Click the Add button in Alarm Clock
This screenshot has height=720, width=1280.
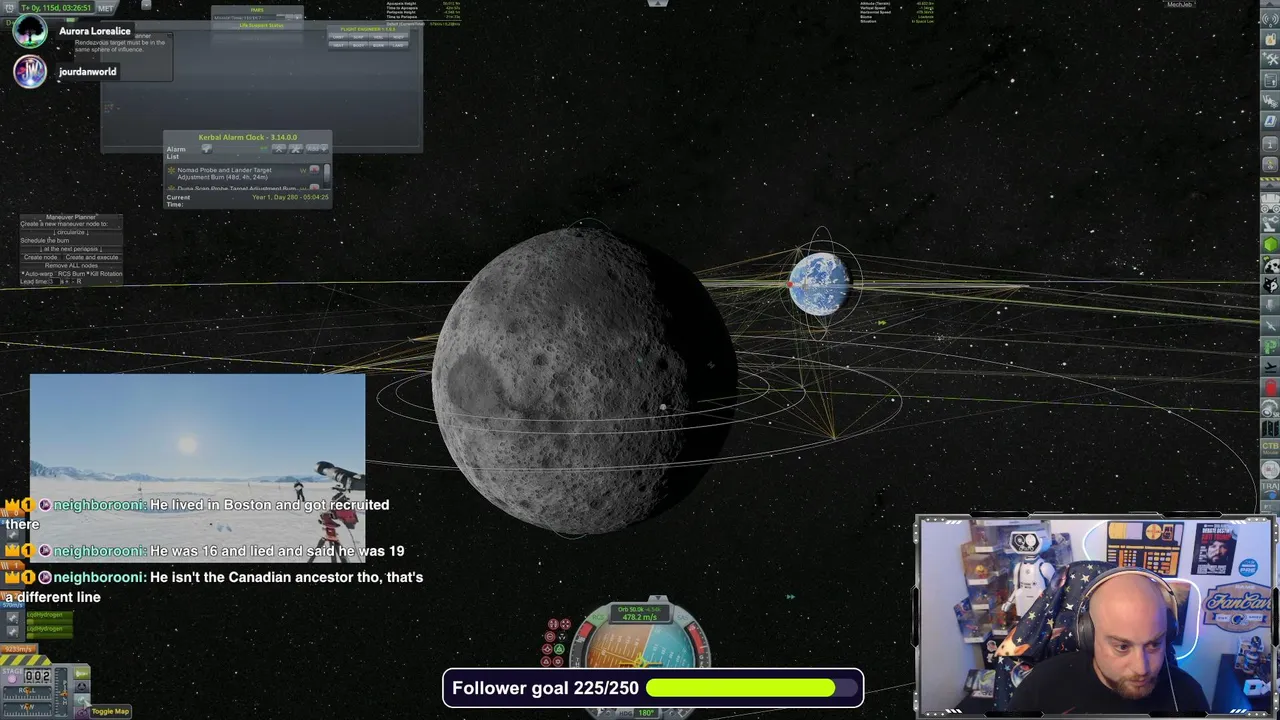(313, 149)
